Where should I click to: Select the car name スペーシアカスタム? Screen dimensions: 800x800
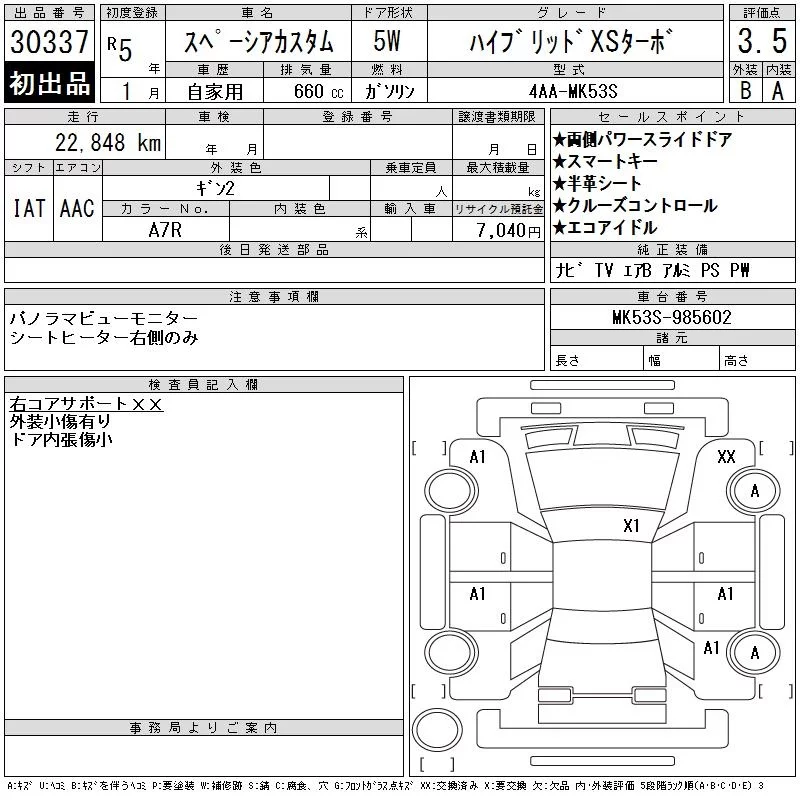tap(259, 42)
